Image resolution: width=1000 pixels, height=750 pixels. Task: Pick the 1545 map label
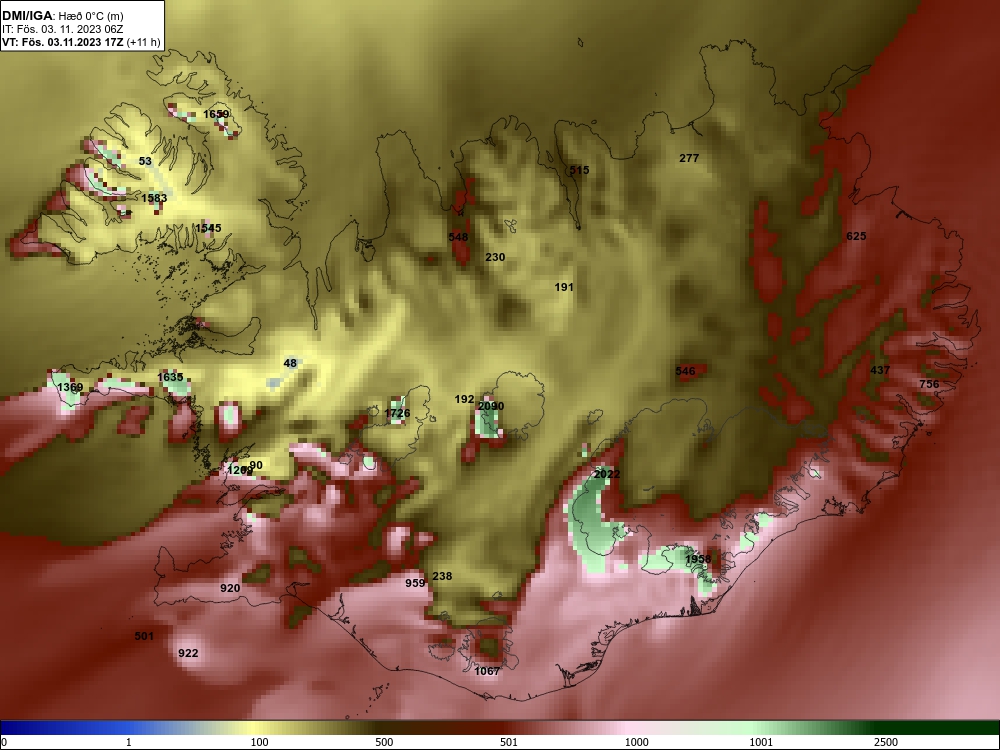click(209, 228)
